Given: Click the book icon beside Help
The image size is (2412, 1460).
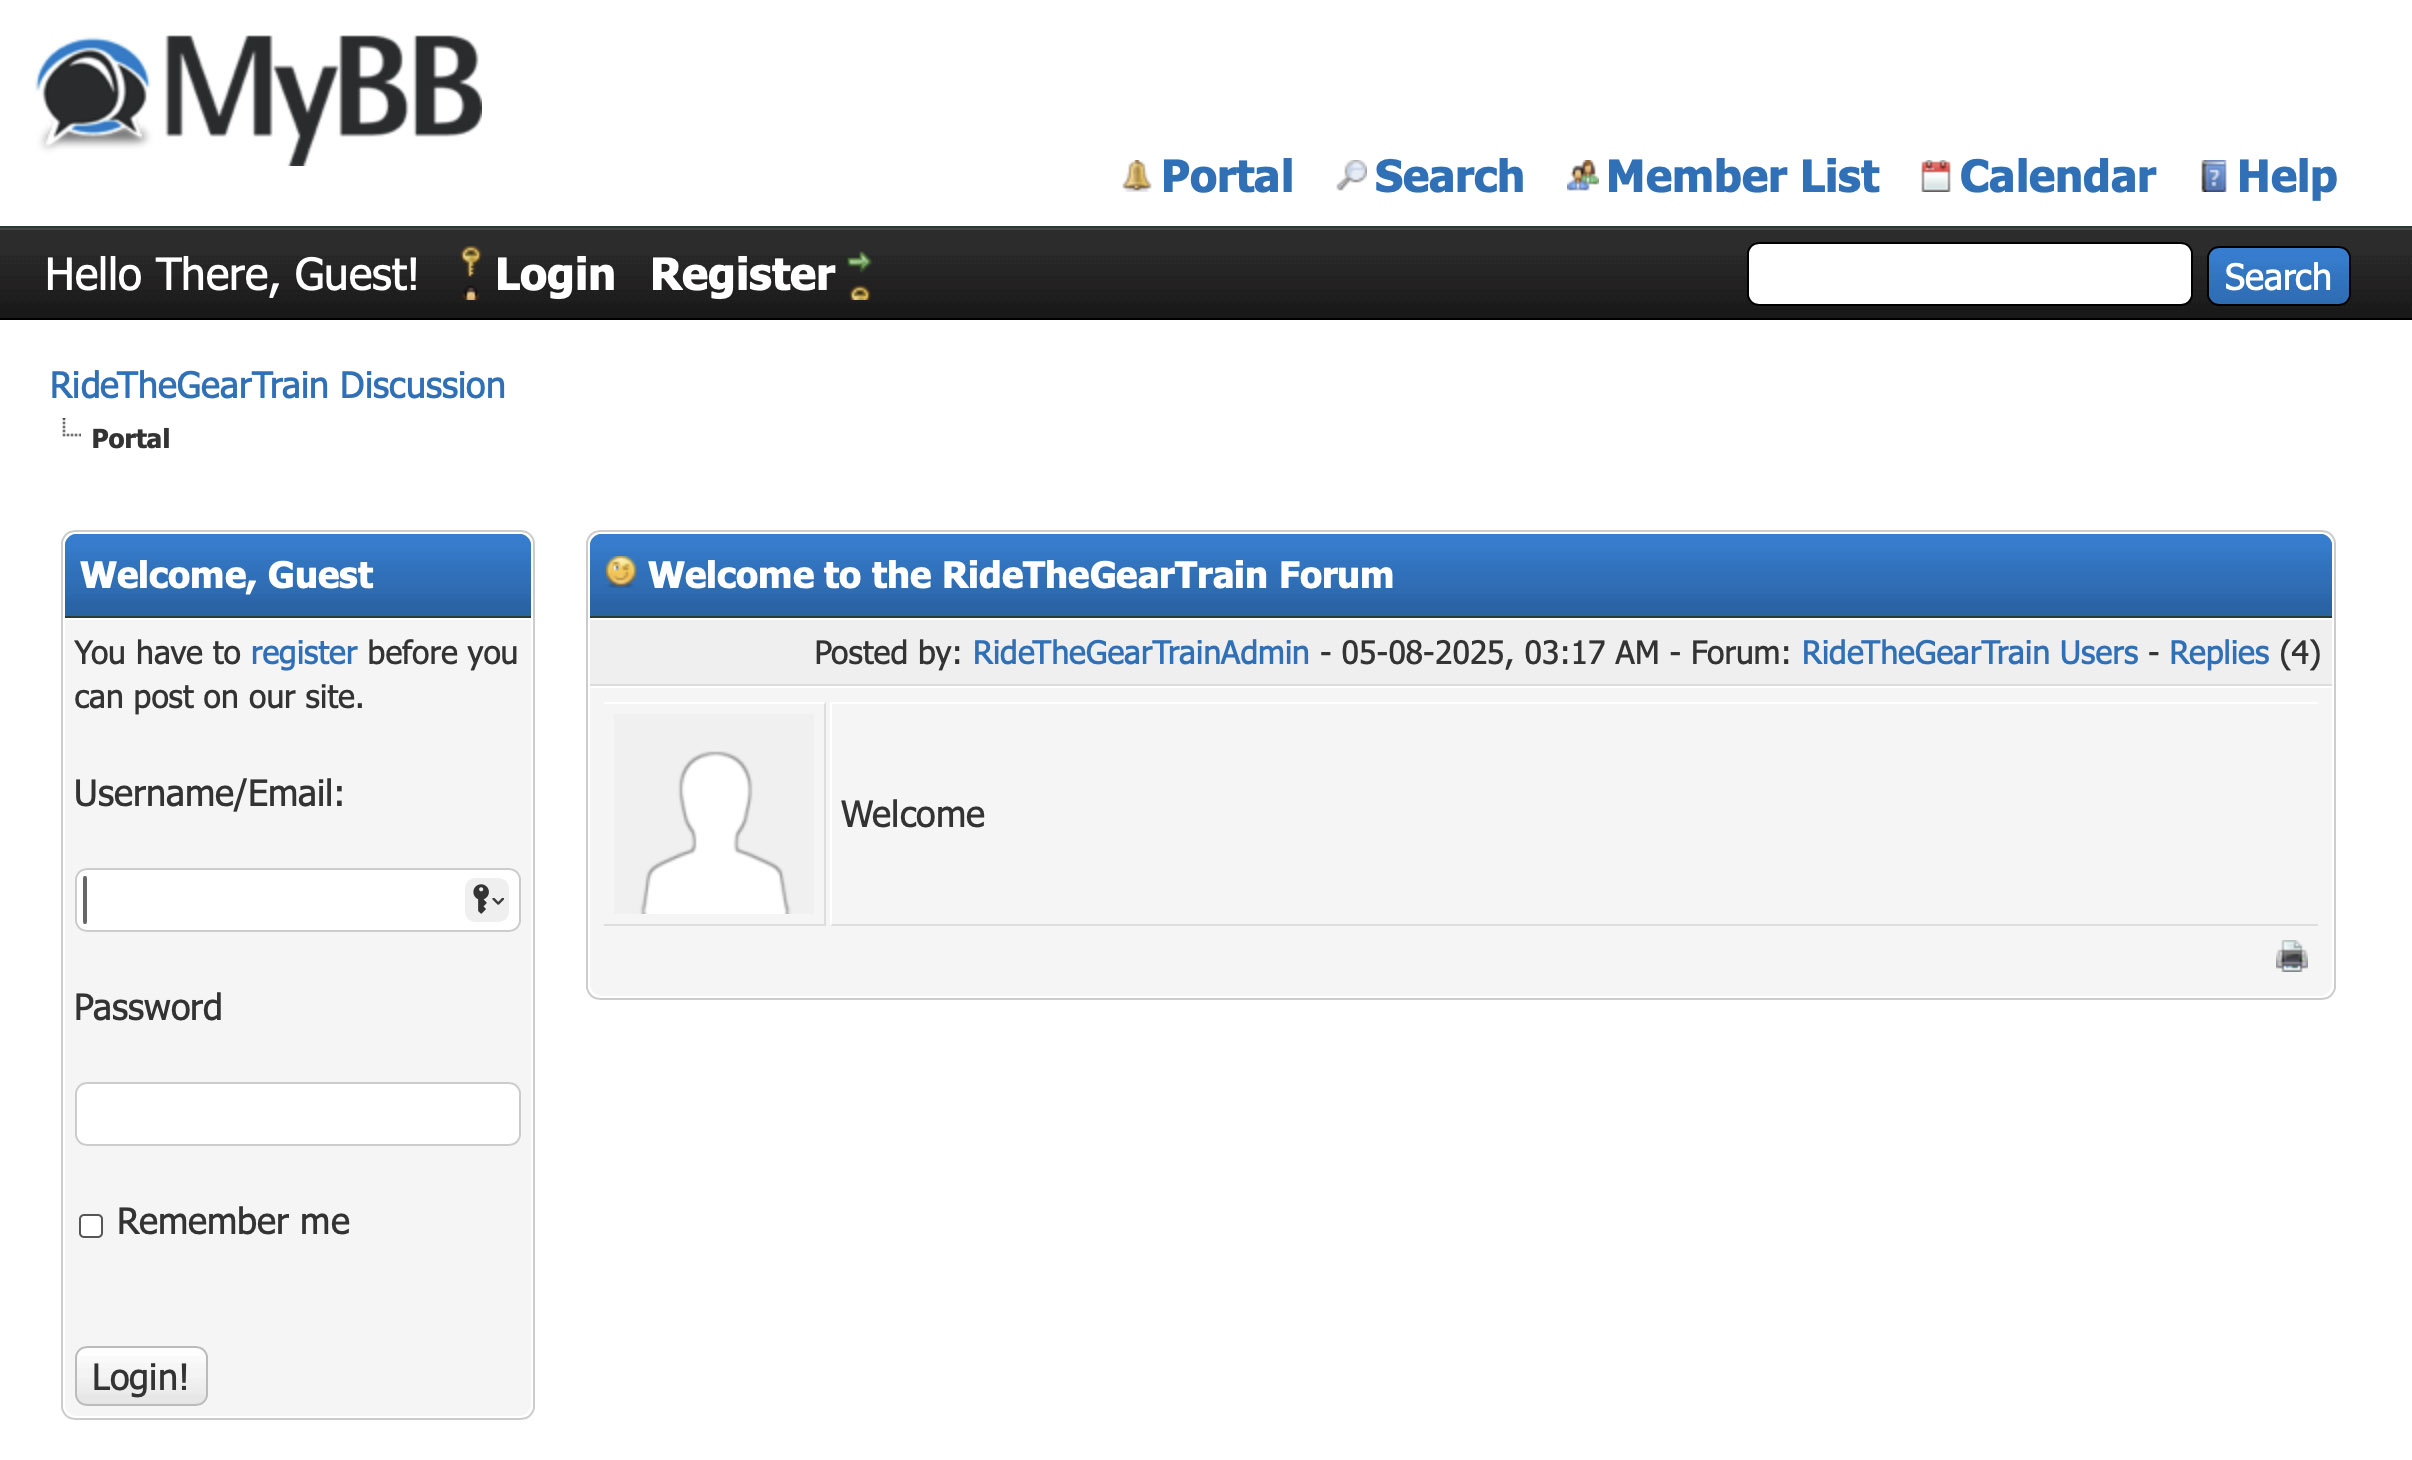Looking at the screenshot, I should point(2213,176).
